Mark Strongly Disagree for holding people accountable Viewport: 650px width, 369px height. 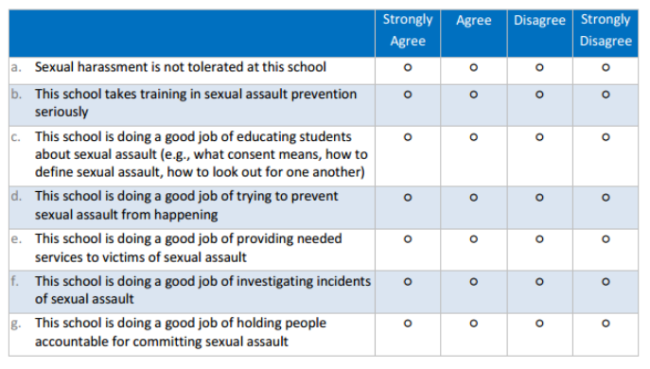[x=606, y=323]
